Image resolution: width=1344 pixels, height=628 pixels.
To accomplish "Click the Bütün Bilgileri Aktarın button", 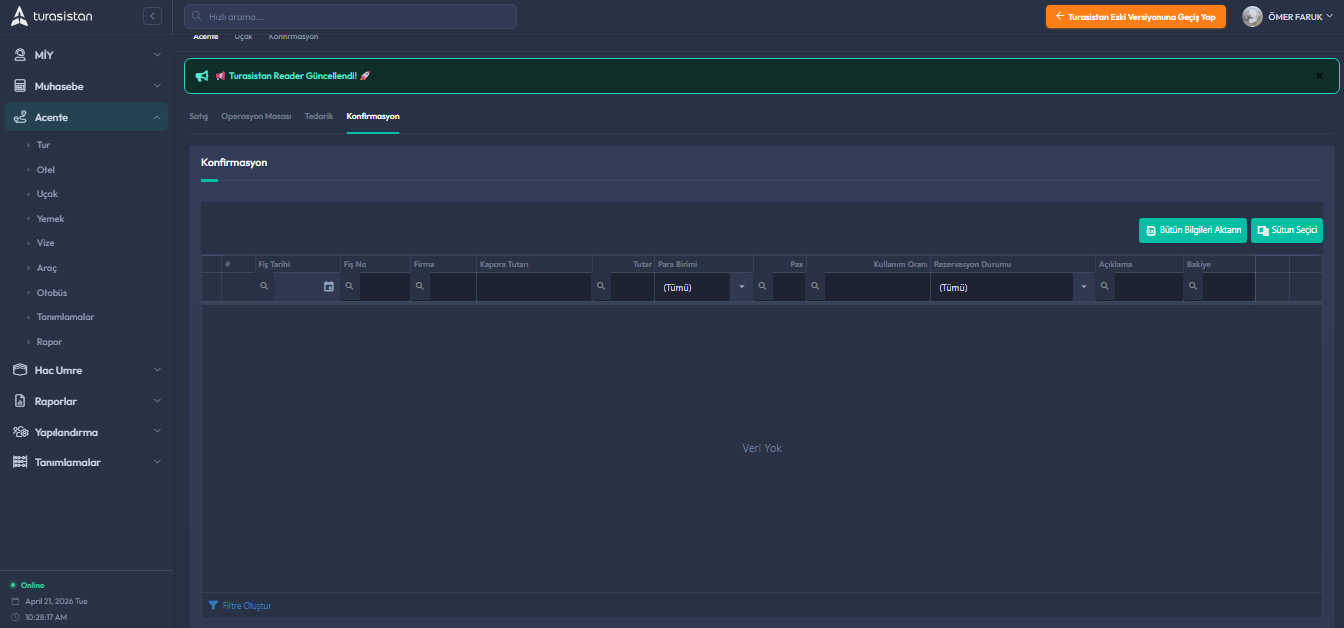I will point(1192,230).
